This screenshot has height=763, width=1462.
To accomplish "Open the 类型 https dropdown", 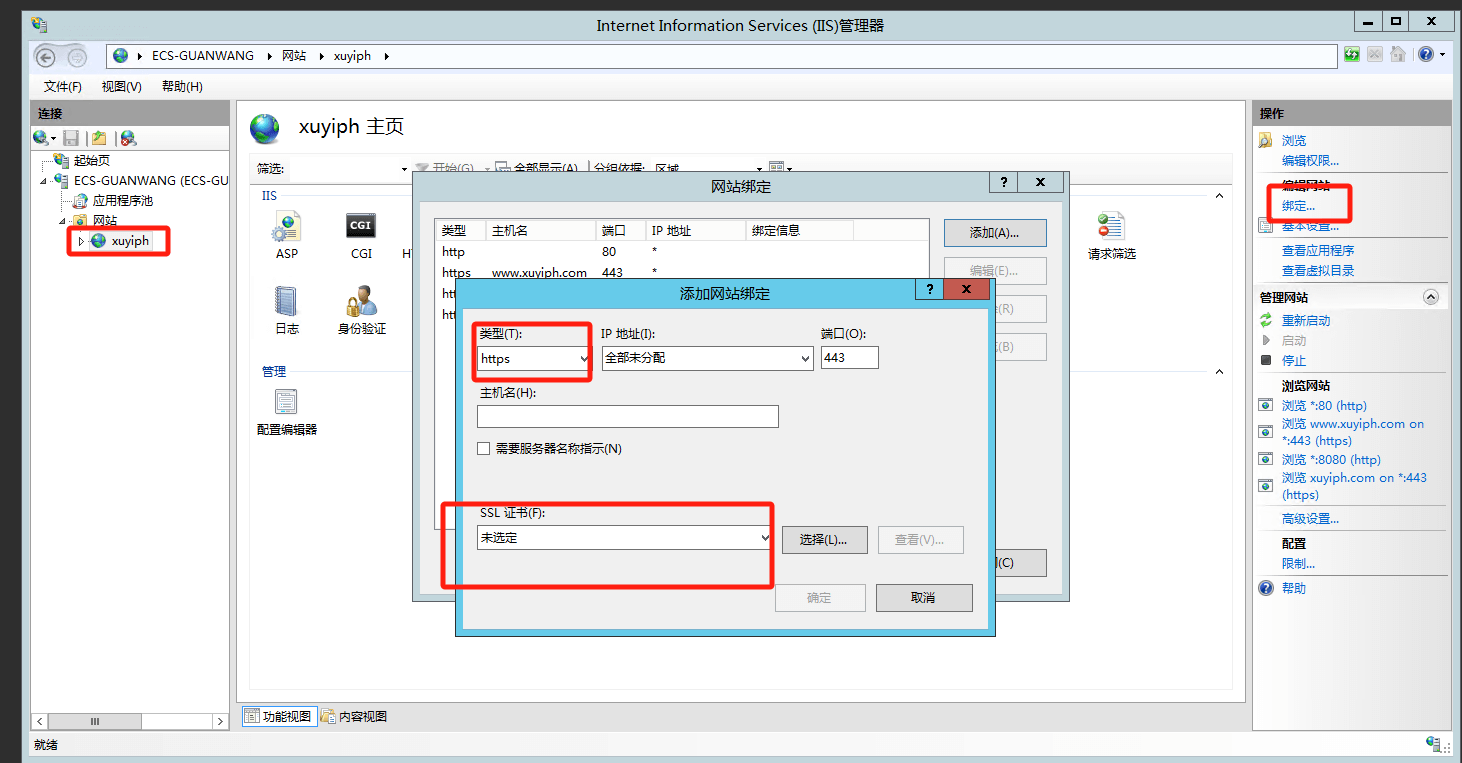I will [584, 358].
